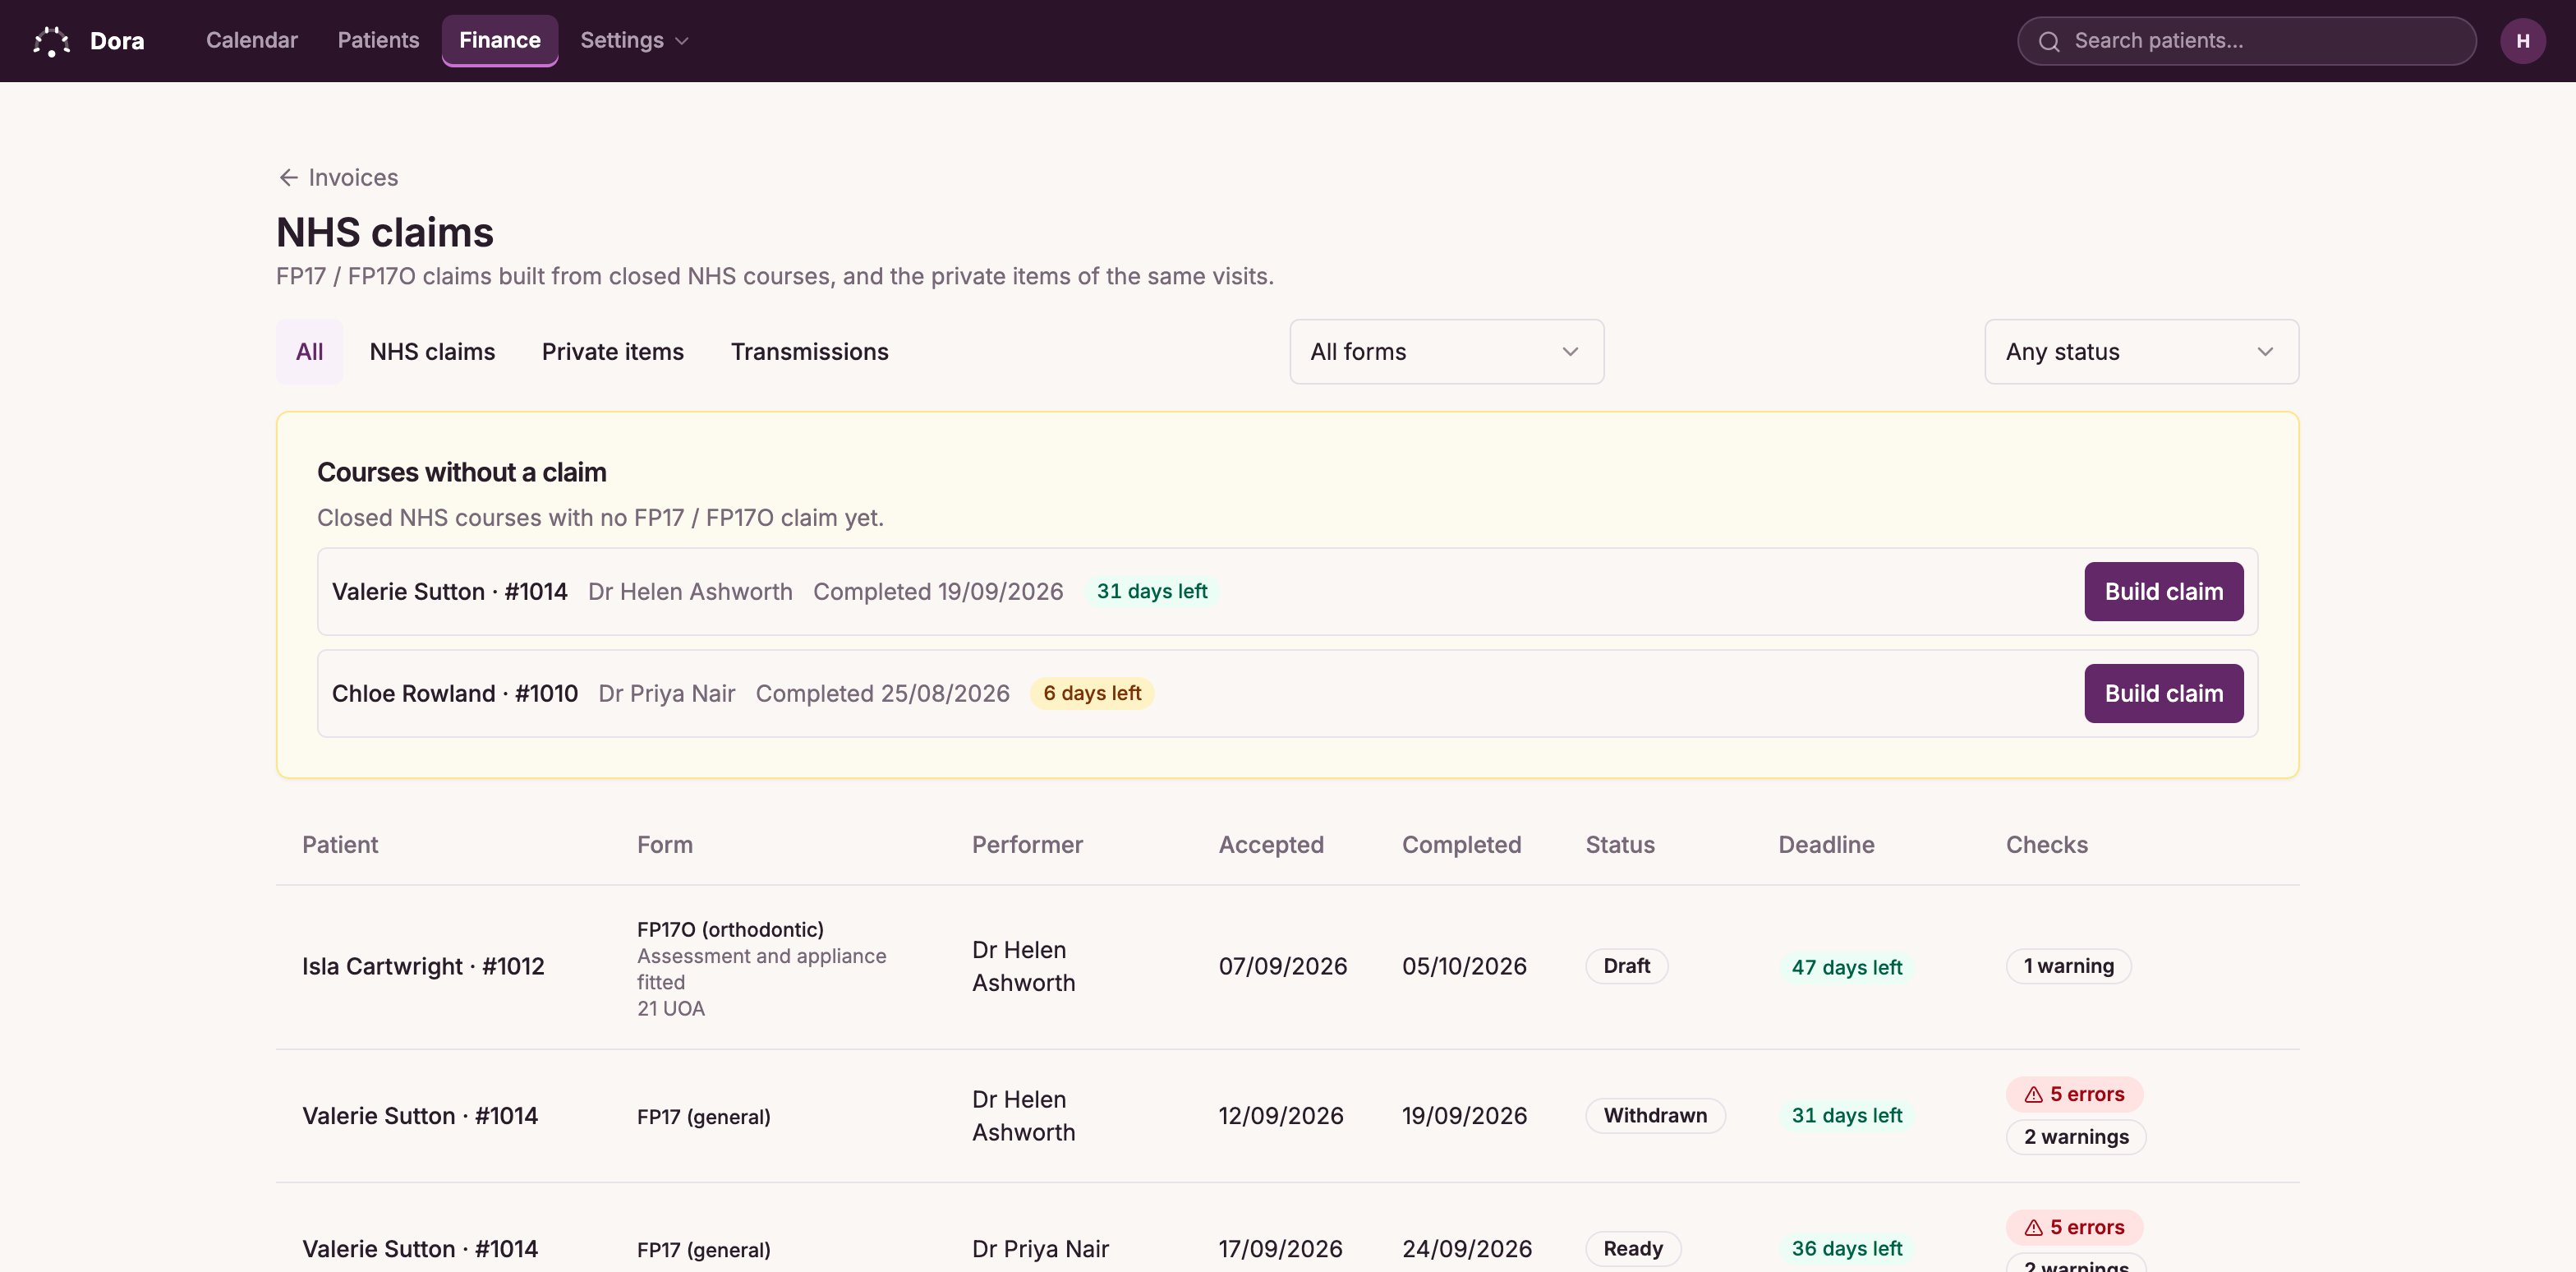
Task: Build claim for Valerie Sutton #1014
Action: [2163, 591]
